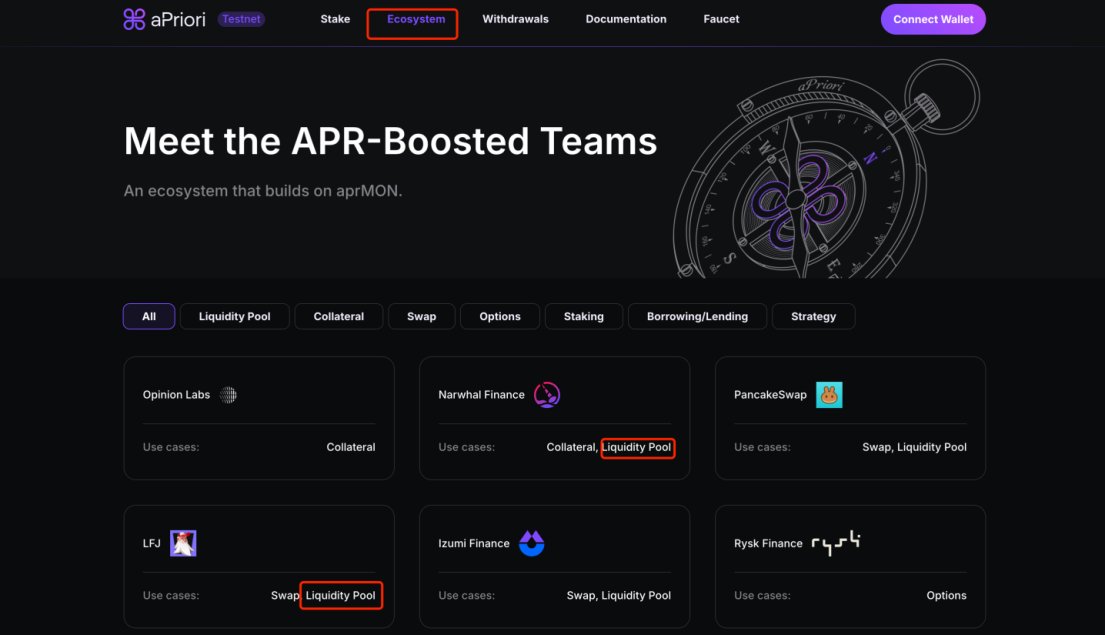Filter teams by Strategy tab

tap(813, 316)
